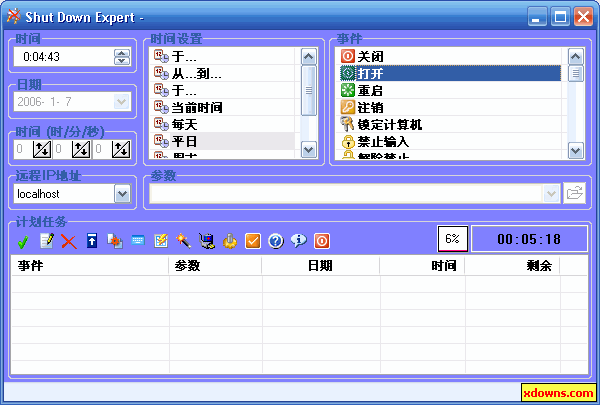Click the hours spin button
The height and width of the screenshot is (405, 600).
point(42,149)
